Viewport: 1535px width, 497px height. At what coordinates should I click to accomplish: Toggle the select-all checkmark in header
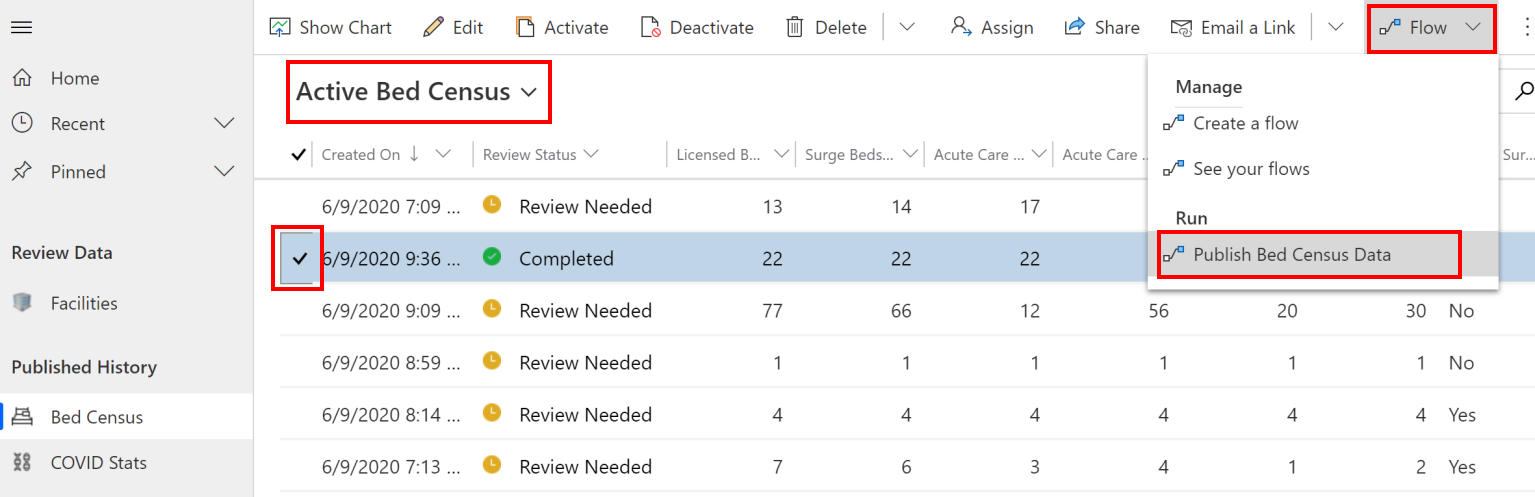tap(298, 154)
